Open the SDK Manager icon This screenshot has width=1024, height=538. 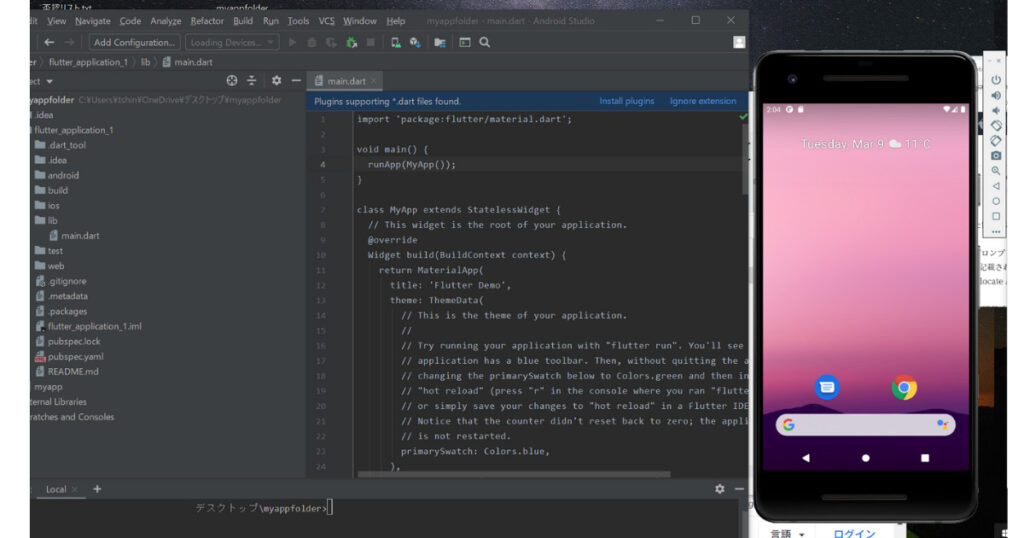tap(415, 42)
